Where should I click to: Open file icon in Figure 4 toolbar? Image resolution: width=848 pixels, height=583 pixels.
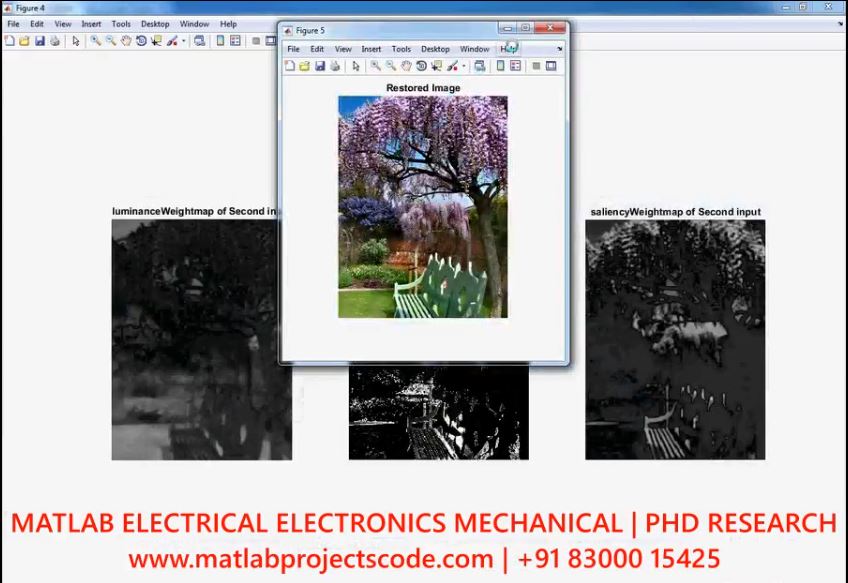click(x=24, y=41)
